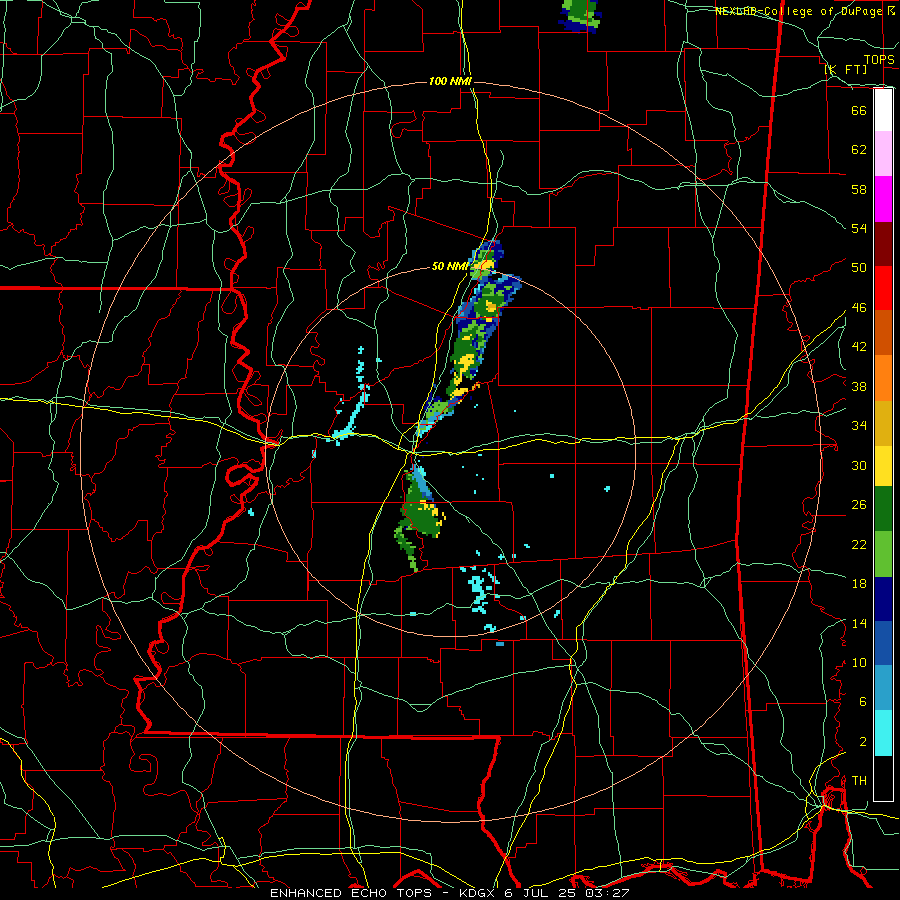
Task: Click the legend value 54
Action: point(859,228)
